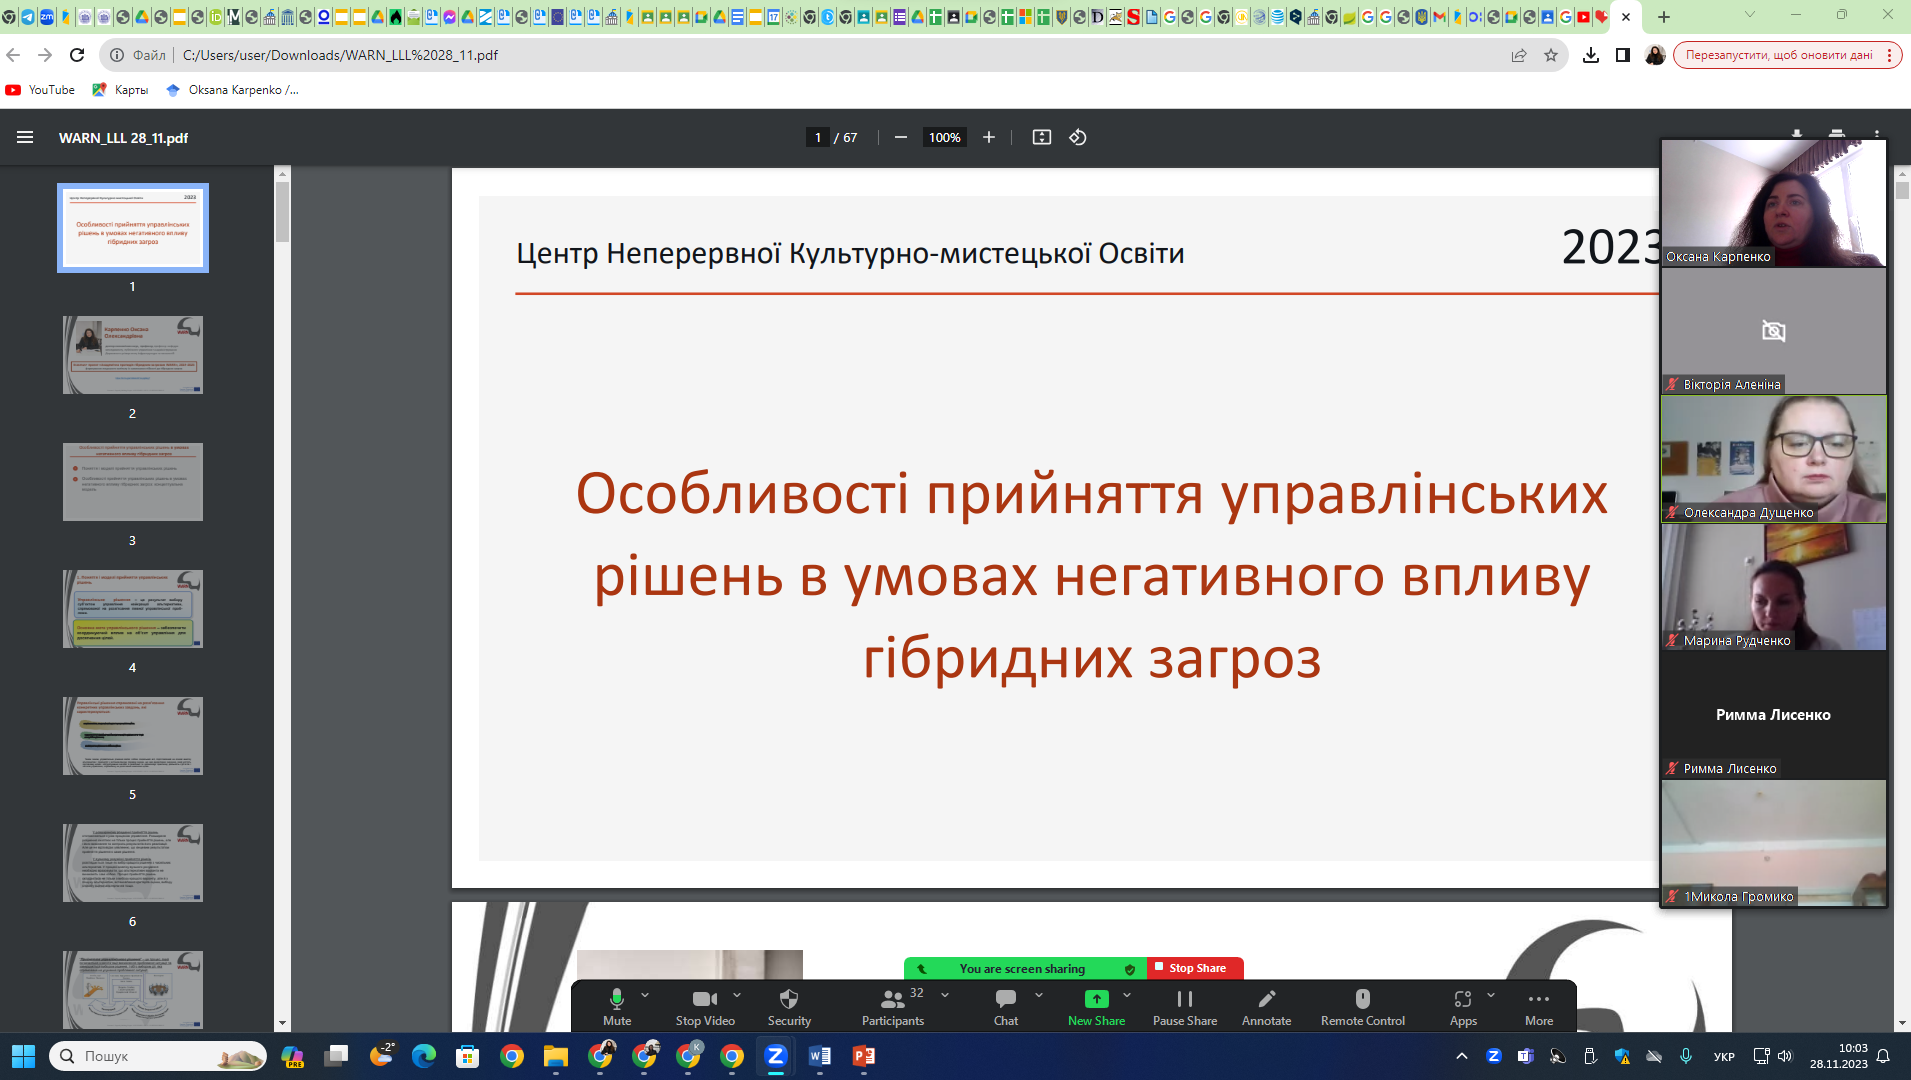Select page 2 thumbnail in sidebar

pos(133,355)
